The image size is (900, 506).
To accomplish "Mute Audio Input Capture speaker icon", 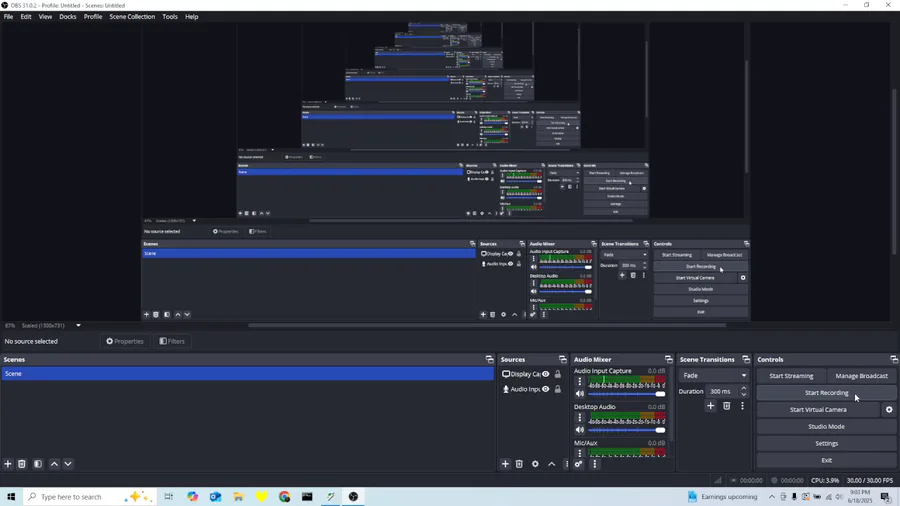I will pyautogui.click(x=580, y=394).
